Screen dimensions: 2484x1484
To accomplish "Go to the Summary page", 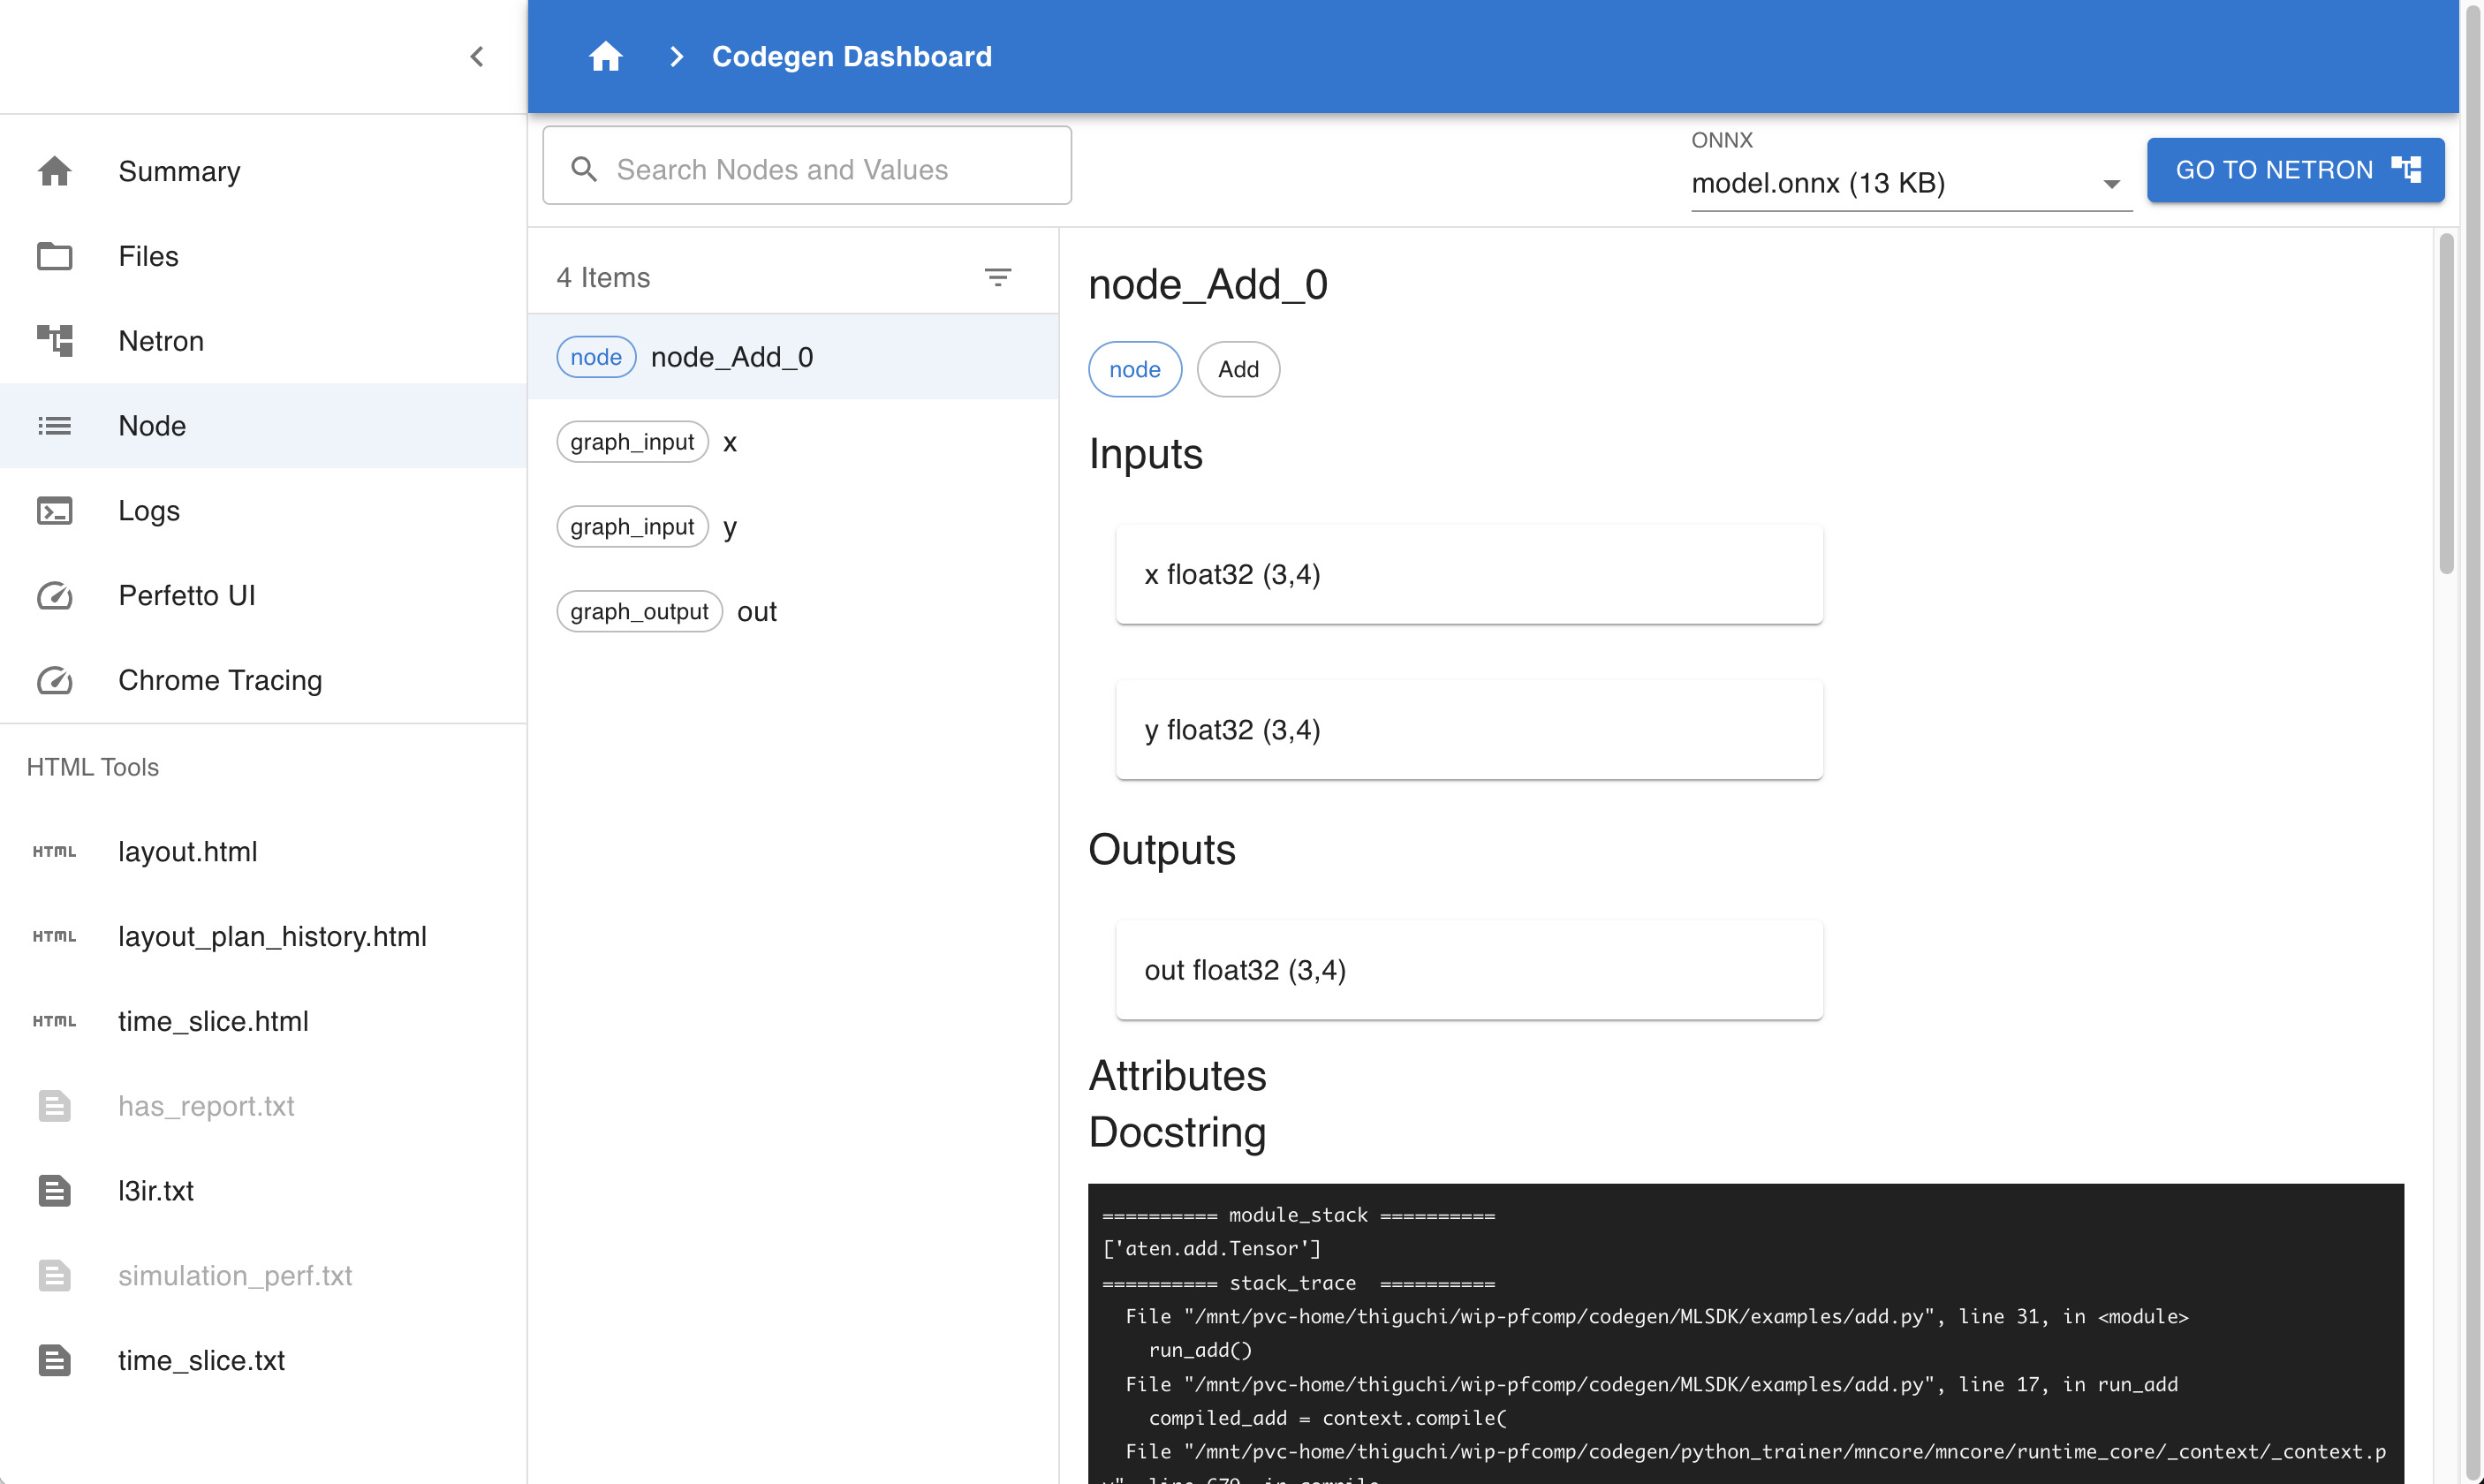I will [x=179, y=171].
